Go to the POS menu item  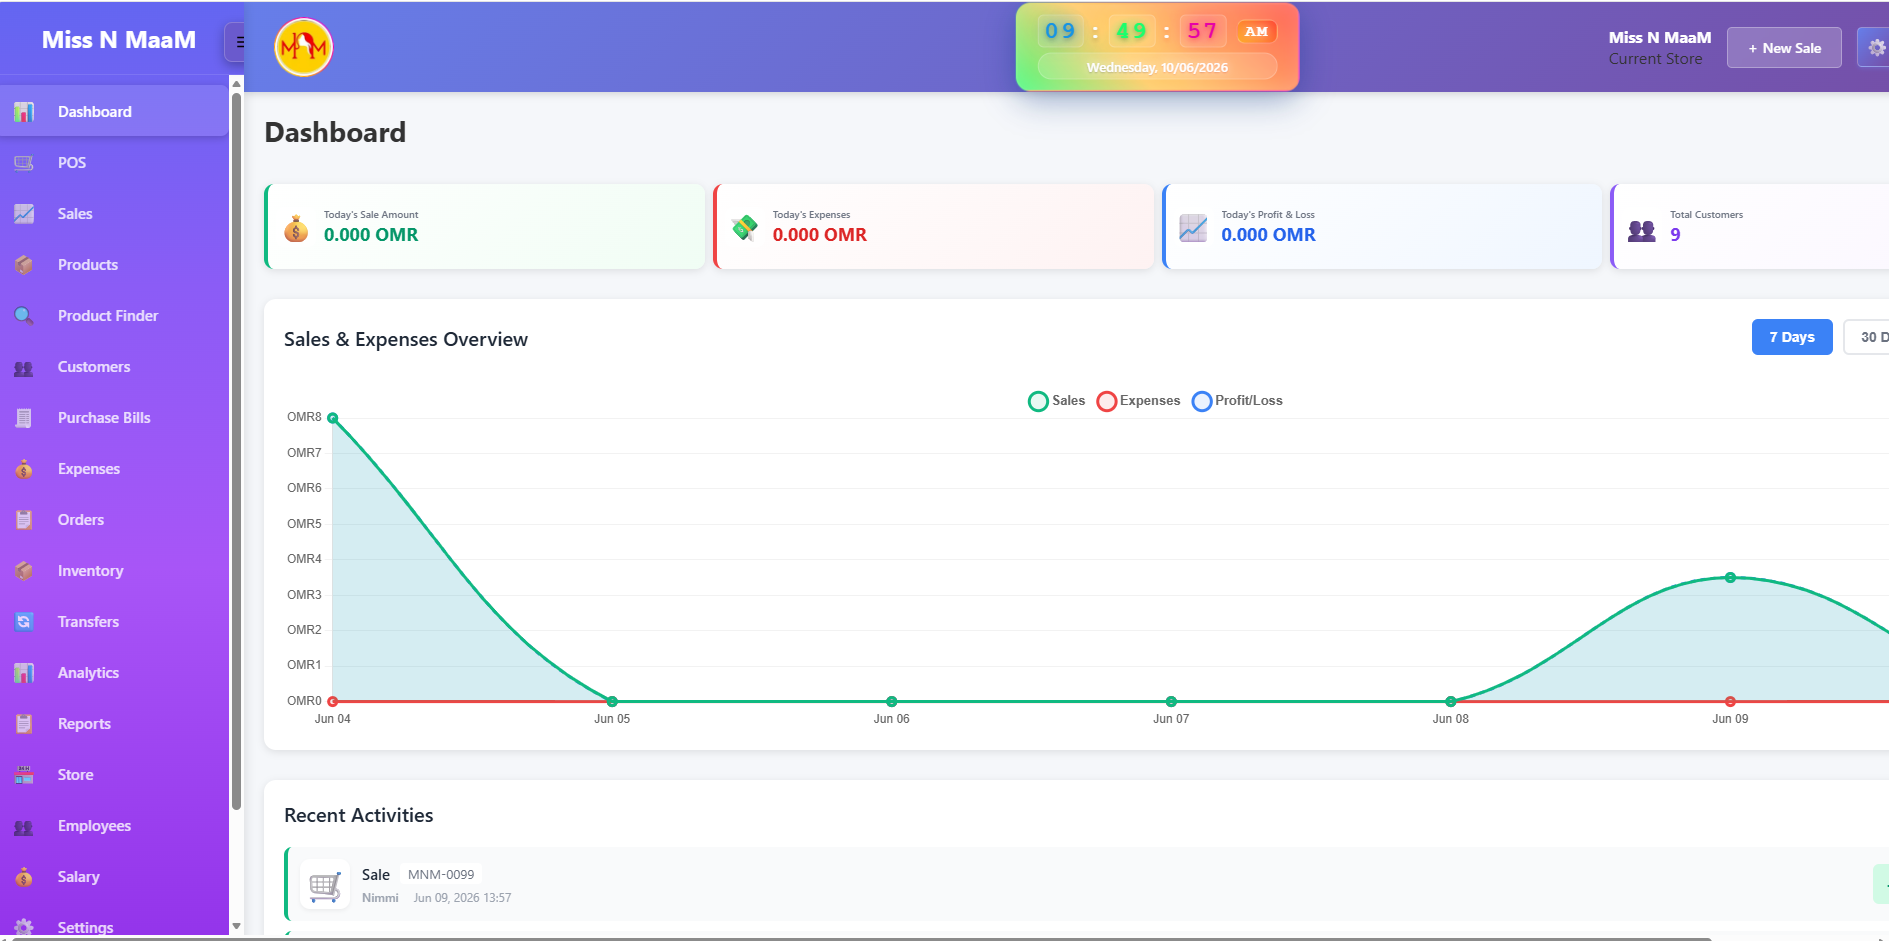click(115, 163)
